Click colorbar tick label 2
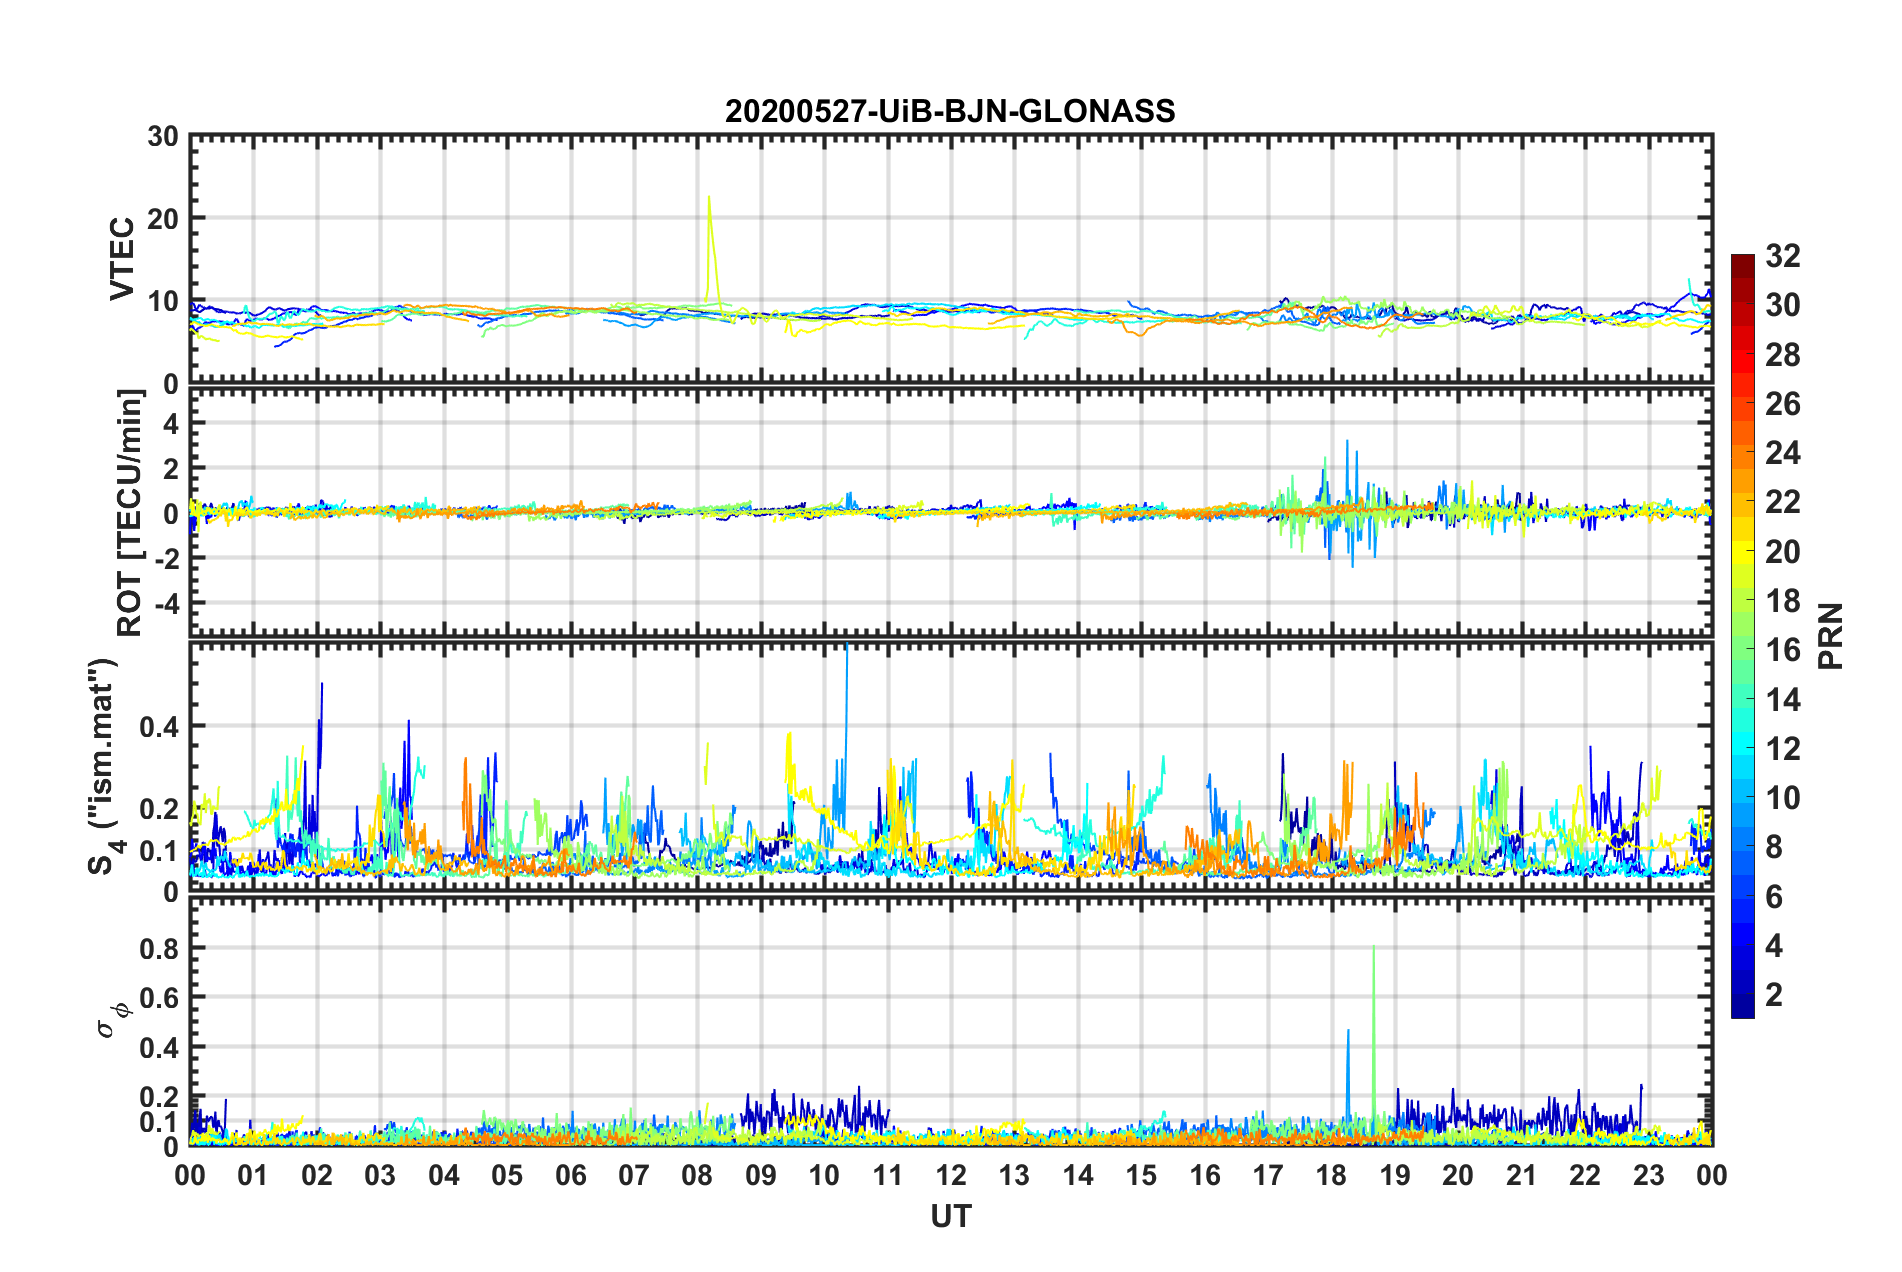This screenshot has height=1272, width=1902. (1774, 995)
